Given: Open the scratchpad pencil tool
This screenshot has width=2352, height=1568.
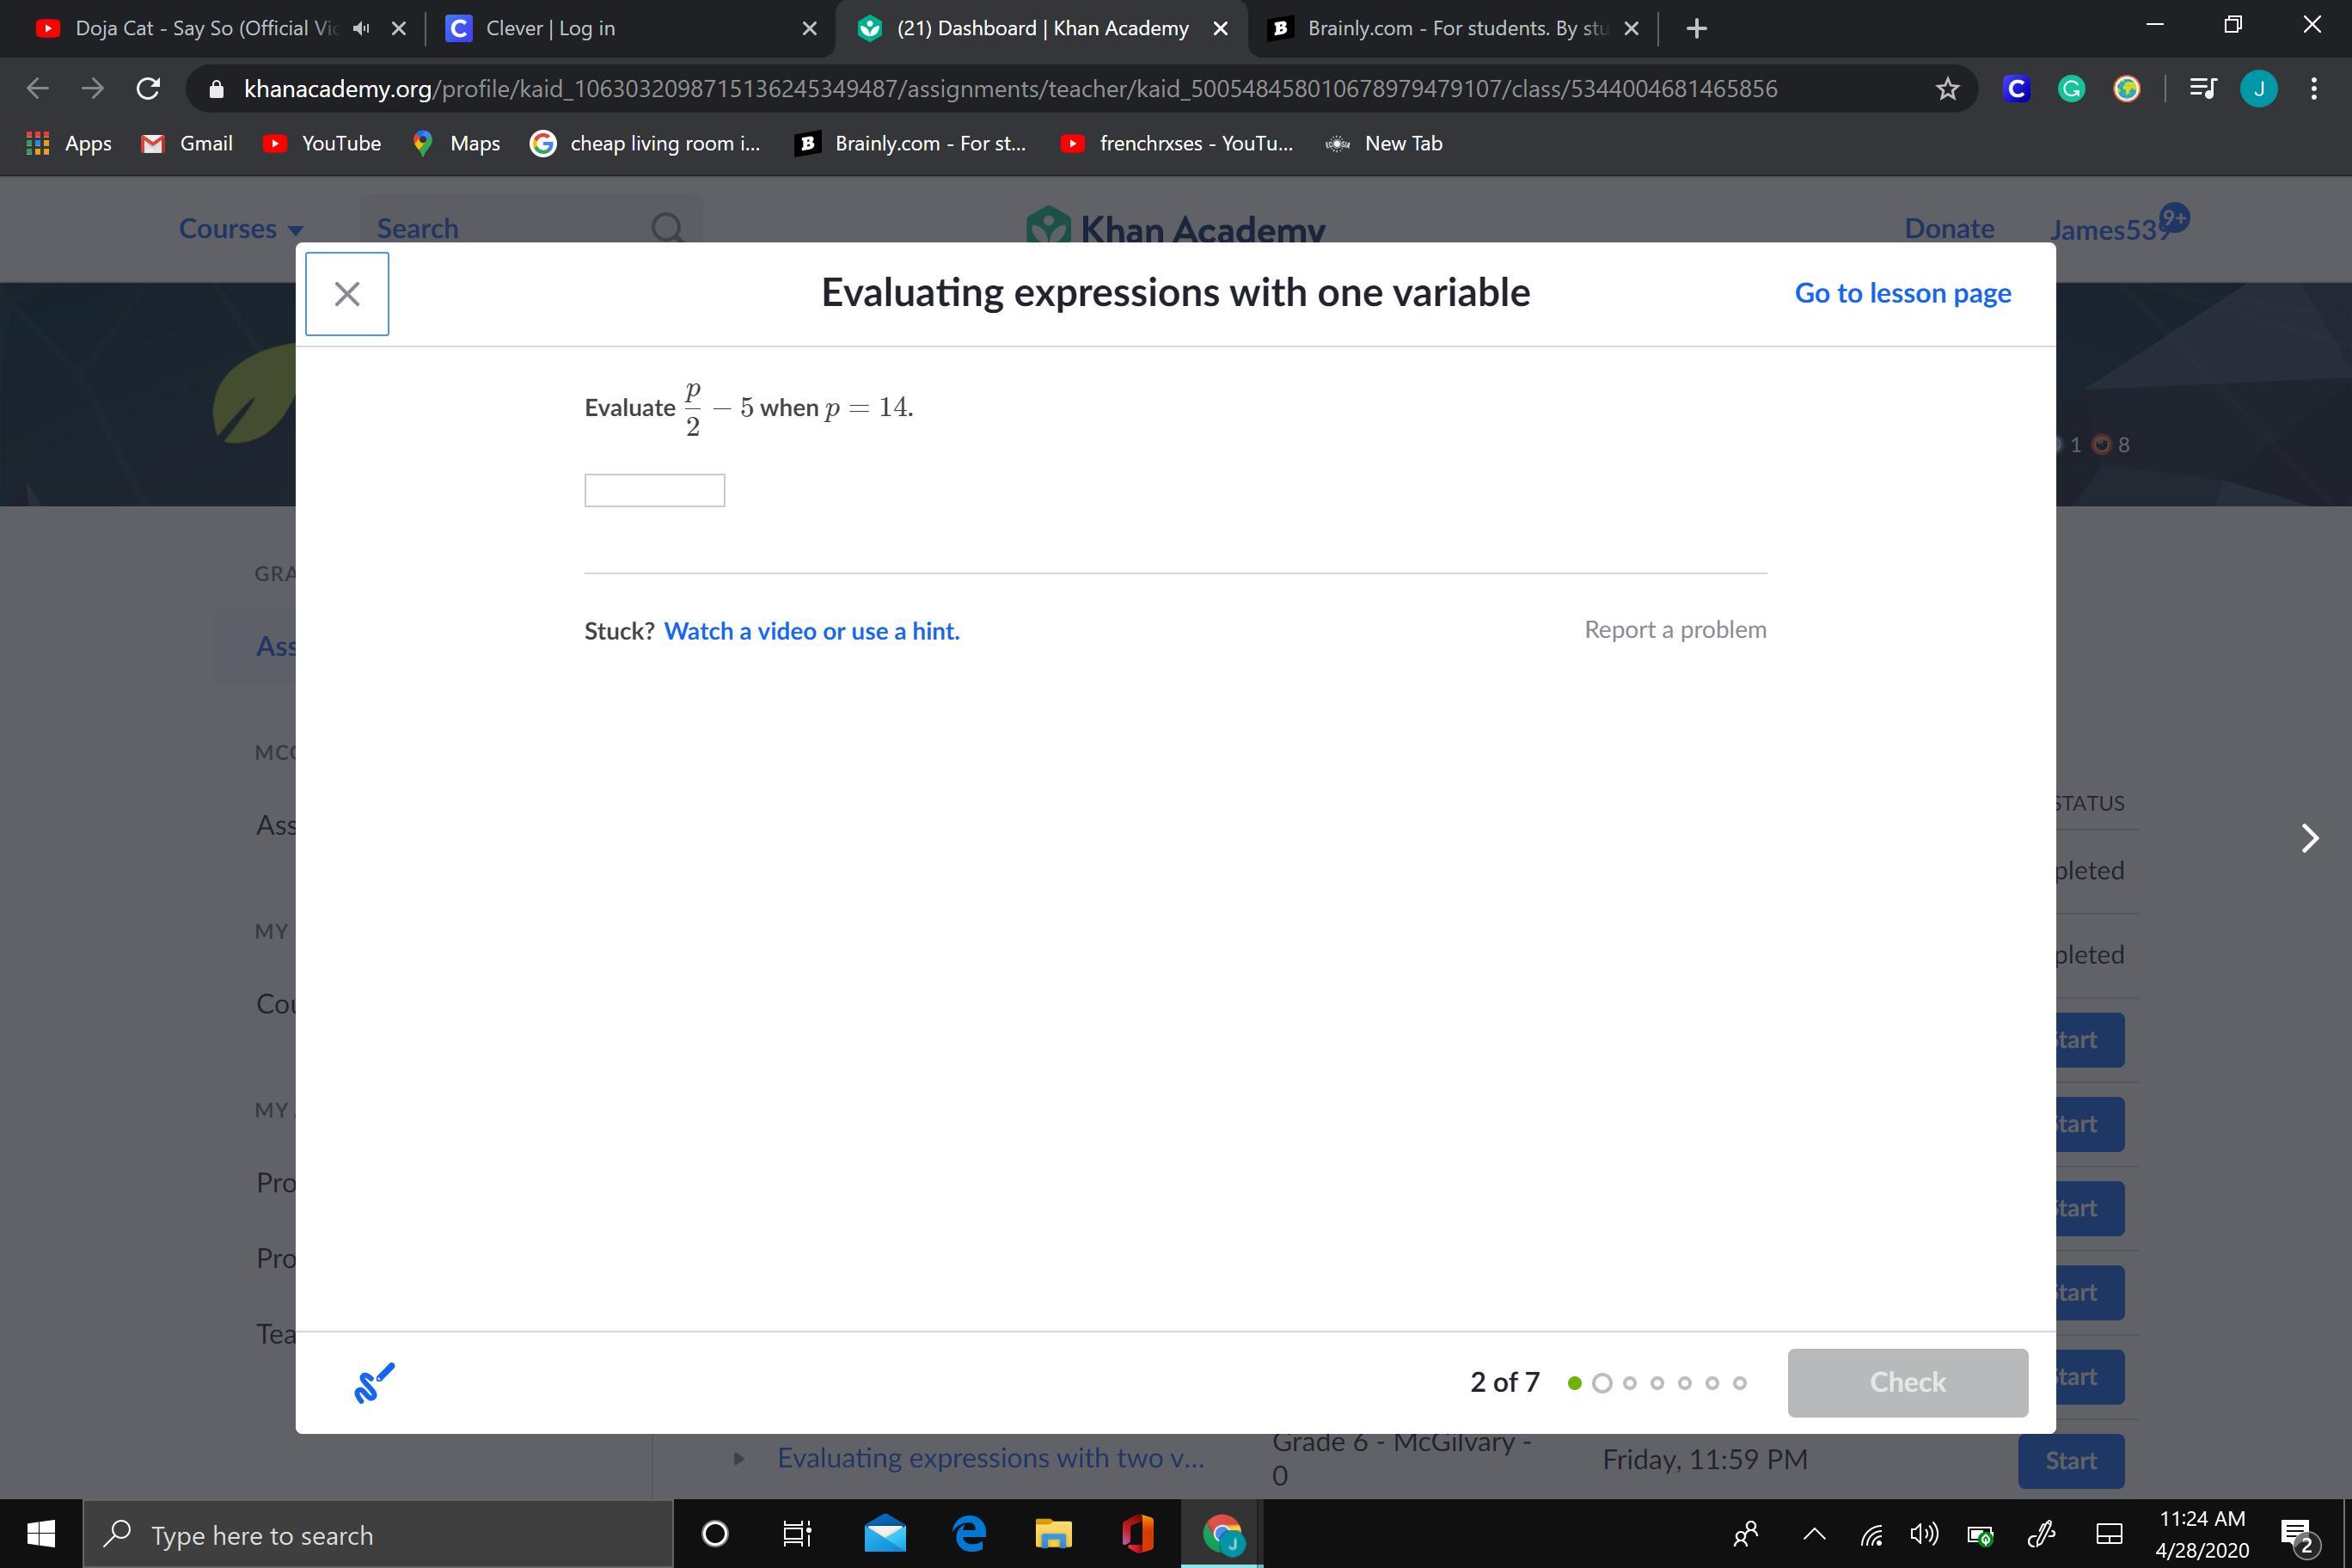Looking at the screenshot, I should (374, 1383).
